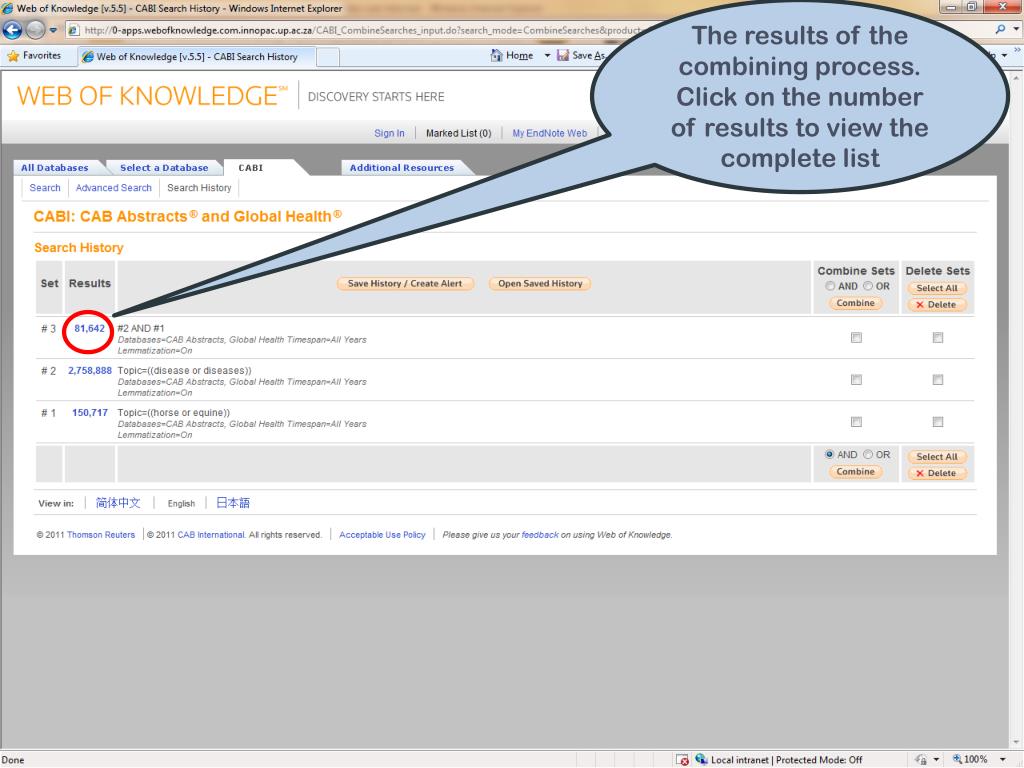Click Save History / Create Alert button
The width and height of the screenshot is (1024, 768).
405,283
